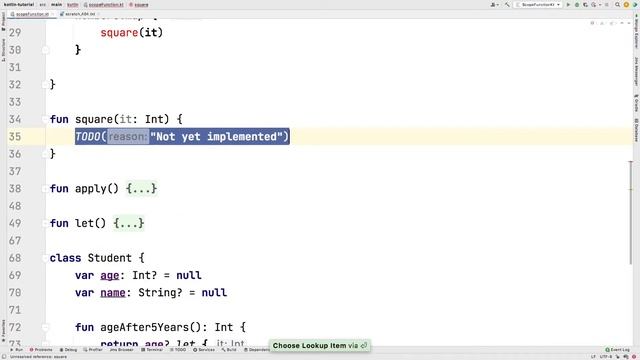Open the Profiler tool window
The height and width of the screenshot is (360, 640).
(93, 350)
